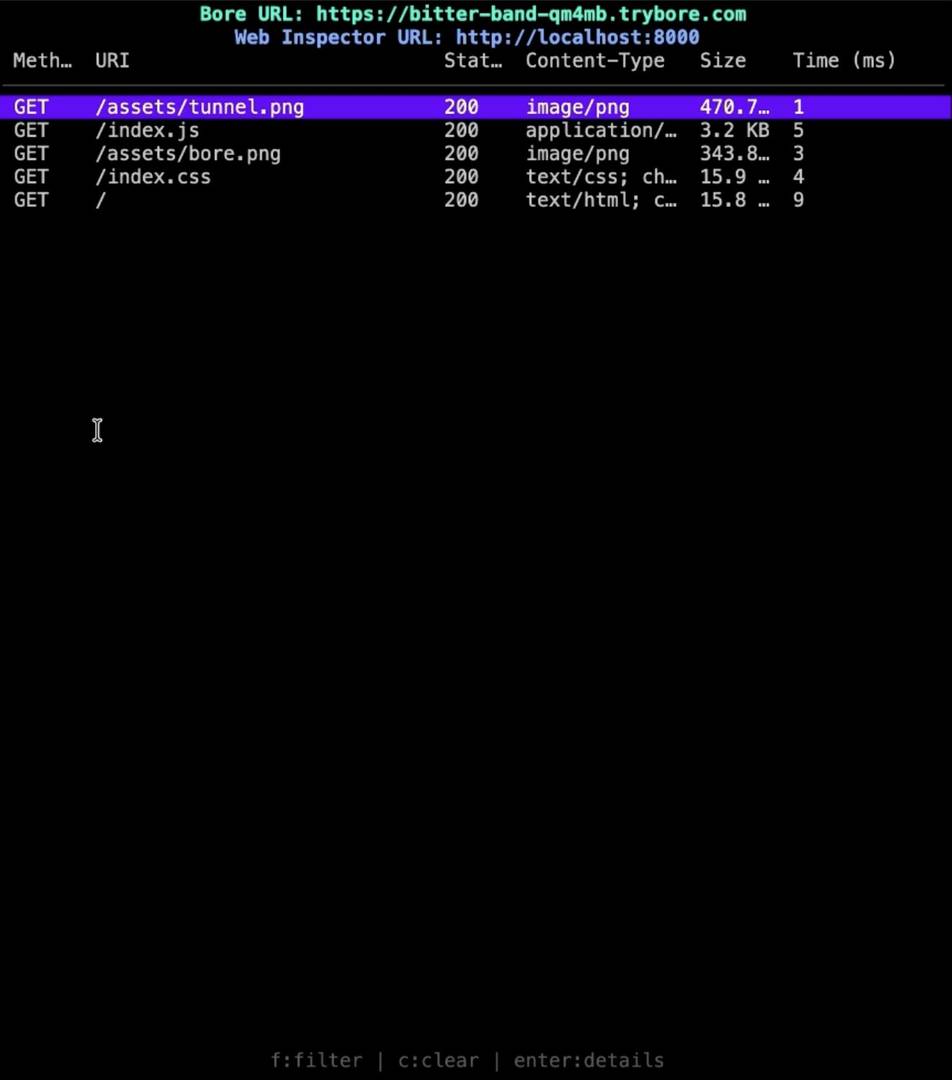Click the 200 status of index.css row

461,177
